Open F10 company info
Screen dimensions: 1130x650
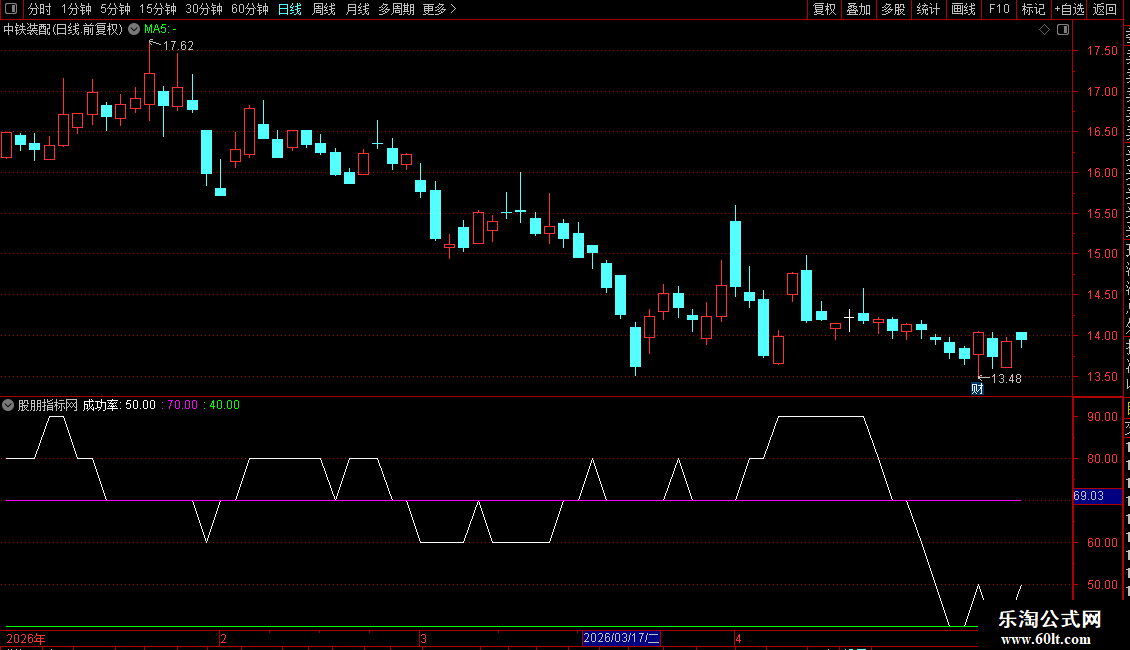999,9
